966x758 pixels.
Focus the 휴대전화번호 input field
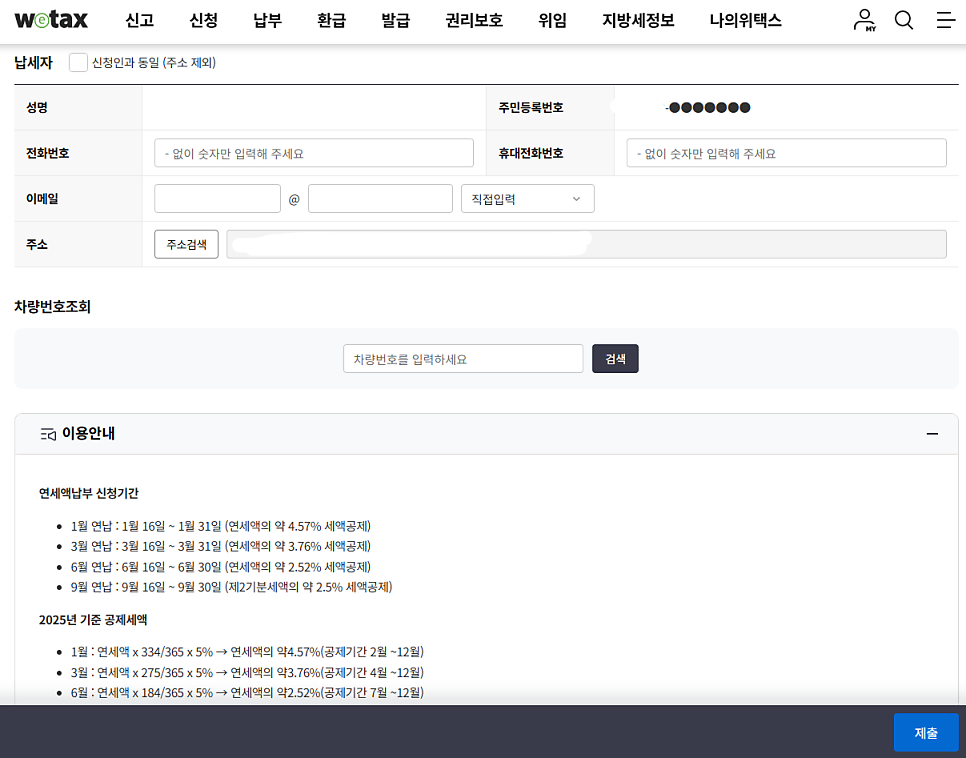[x=786, y=153]
